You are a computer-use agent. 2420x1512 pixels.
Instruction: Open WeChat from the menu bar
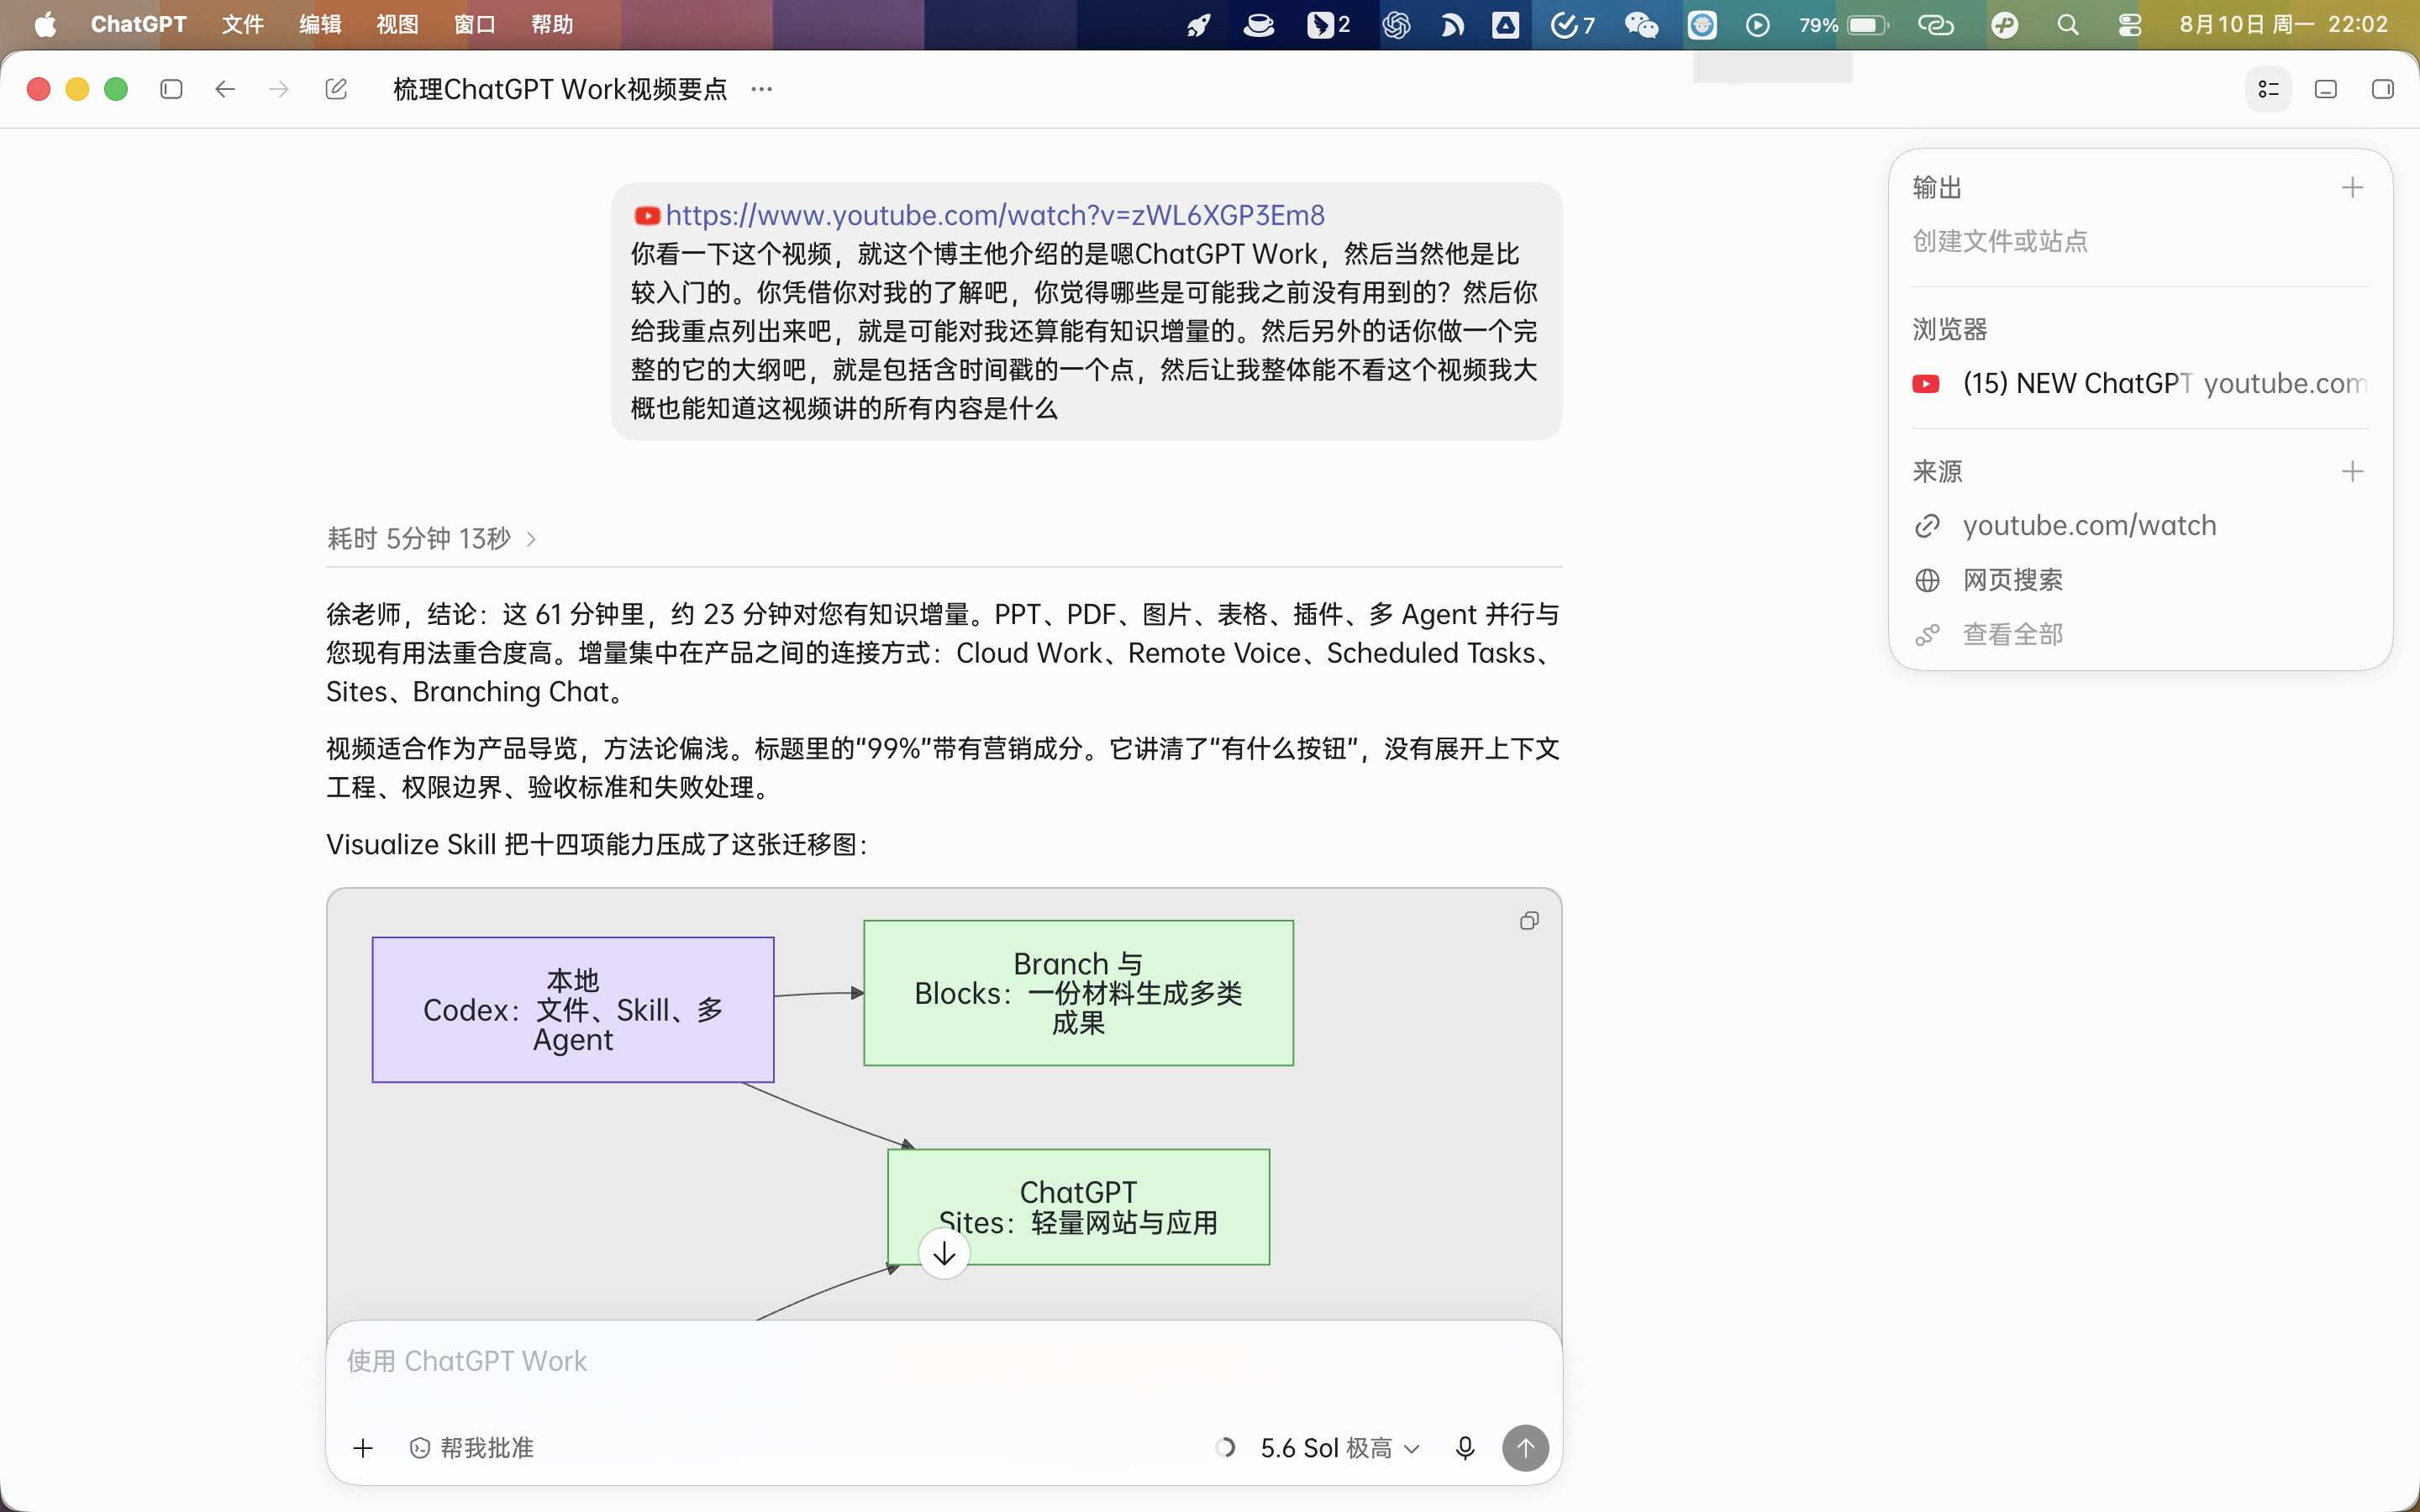click(x=1641, y=25)
